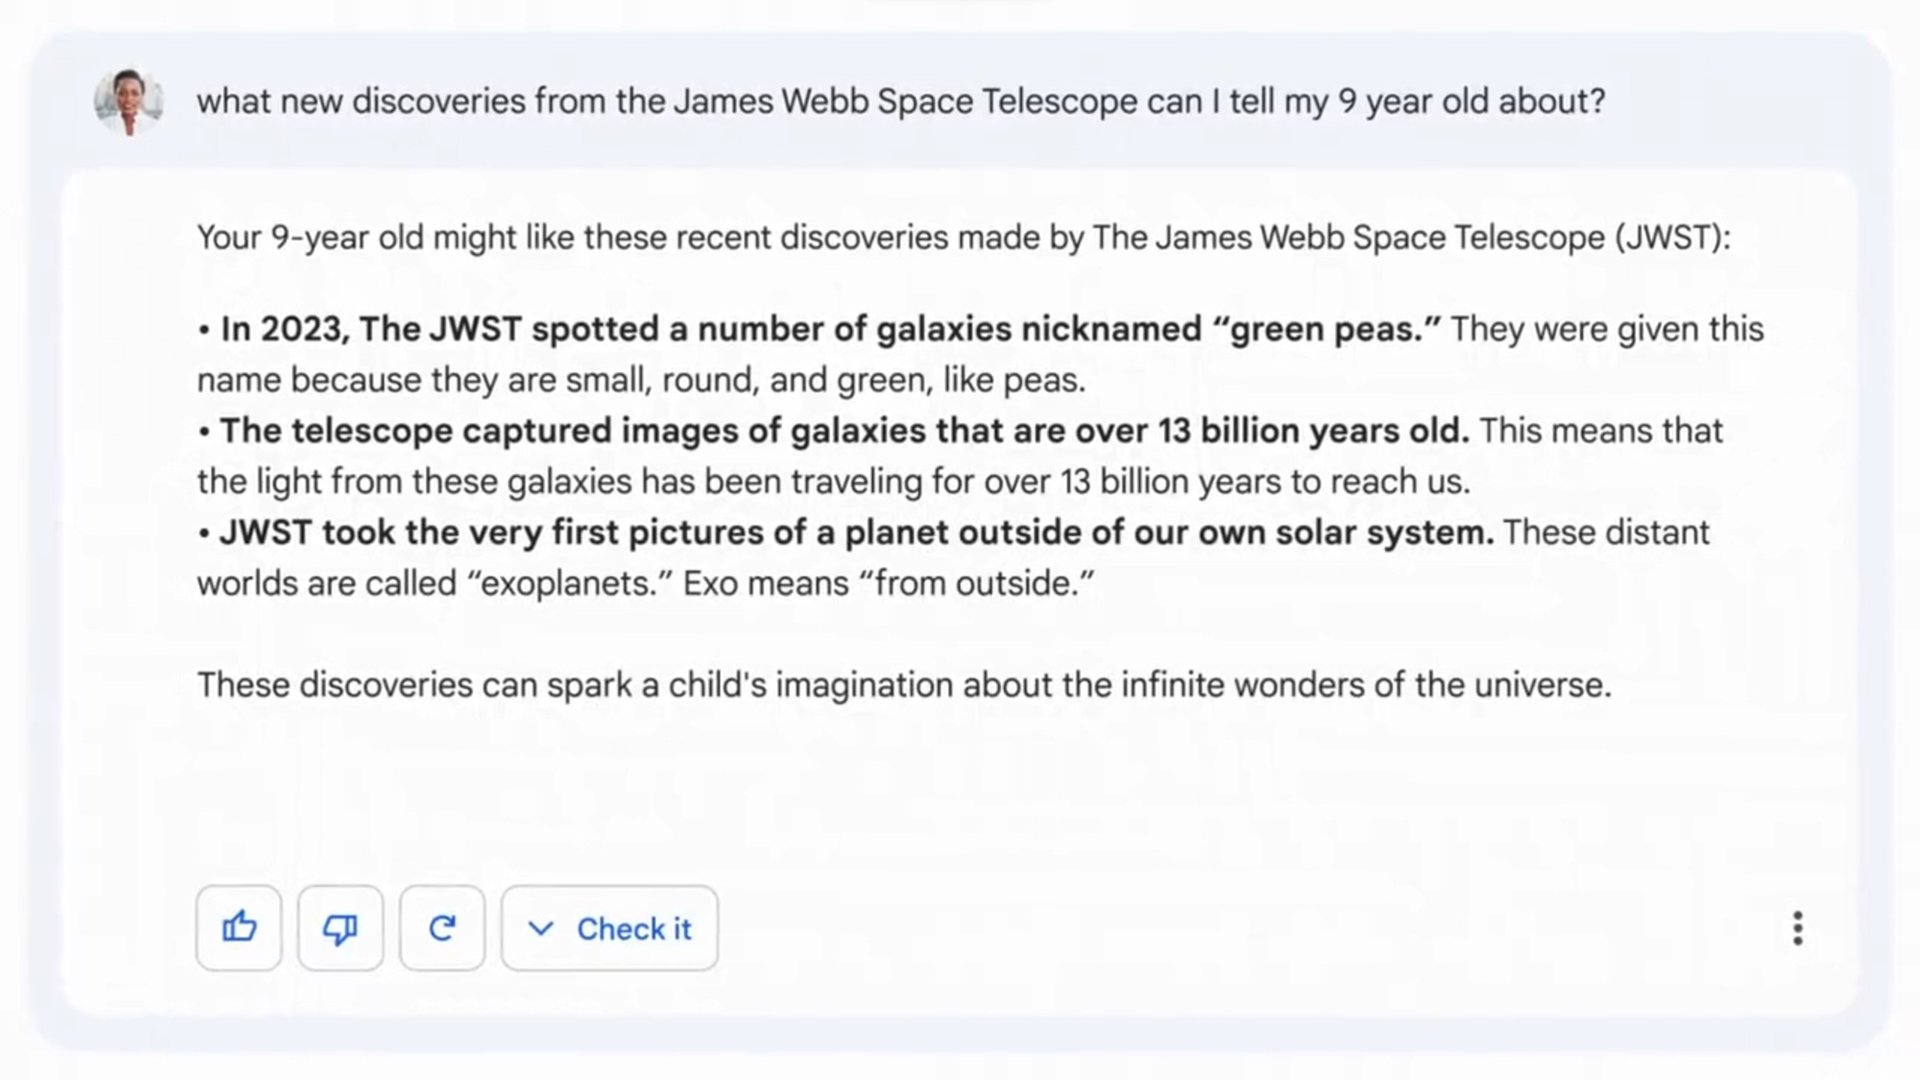Open the three-dot more options menu

tap(1797, 928)
